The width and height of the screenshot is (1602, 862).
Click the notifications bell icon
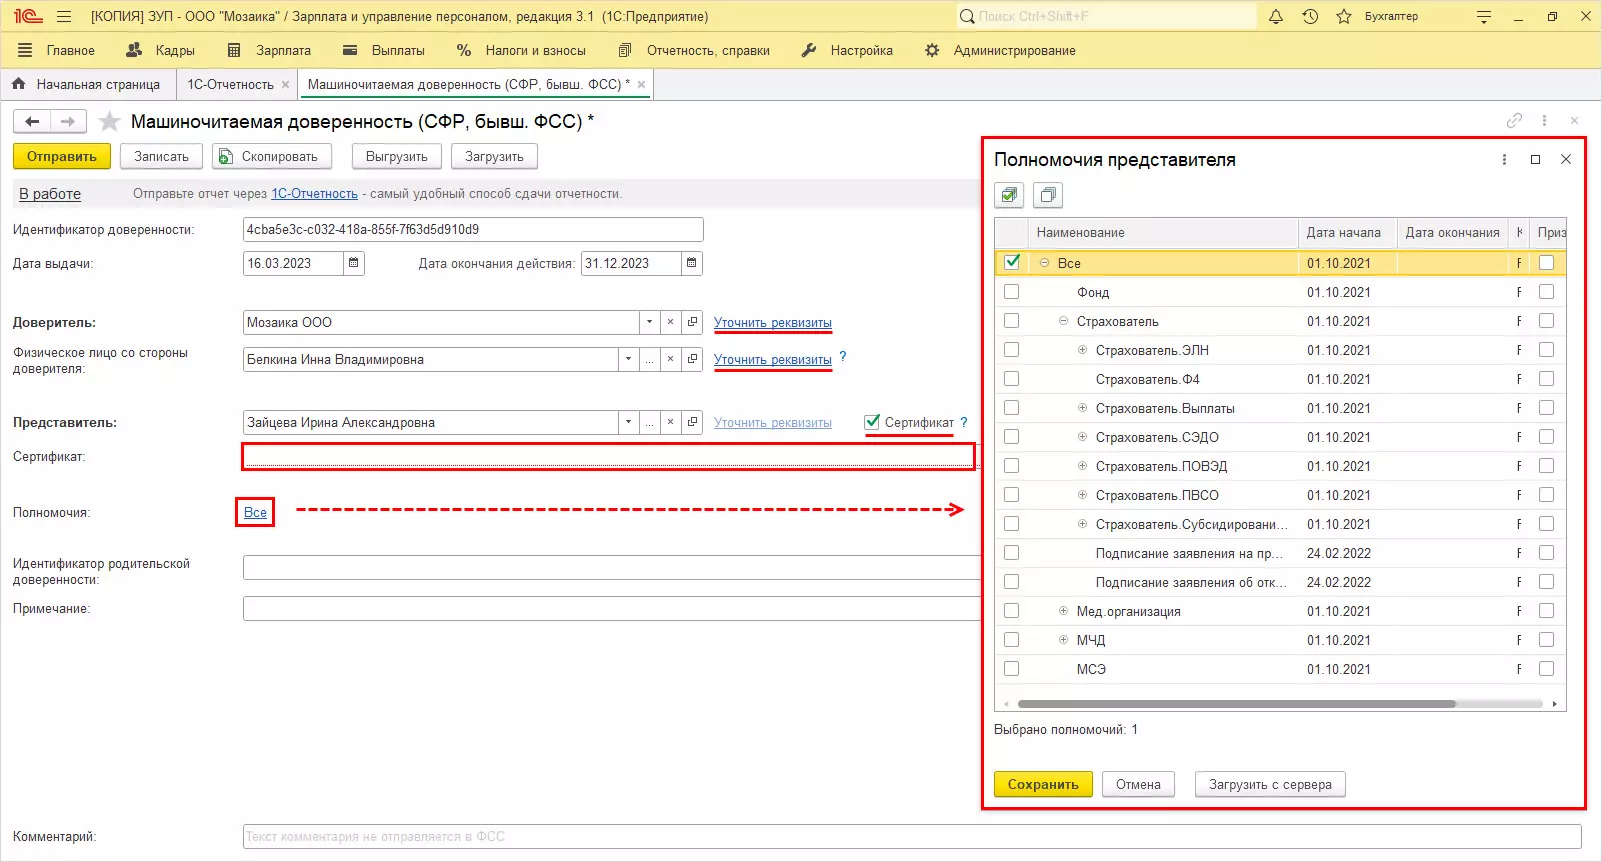[1276, 17]
